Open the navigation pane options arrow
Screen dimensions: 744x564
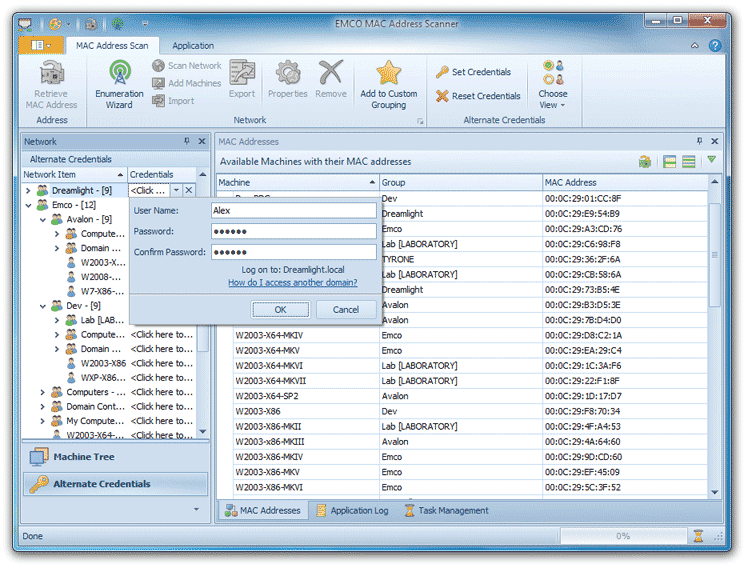click(196, 509)
